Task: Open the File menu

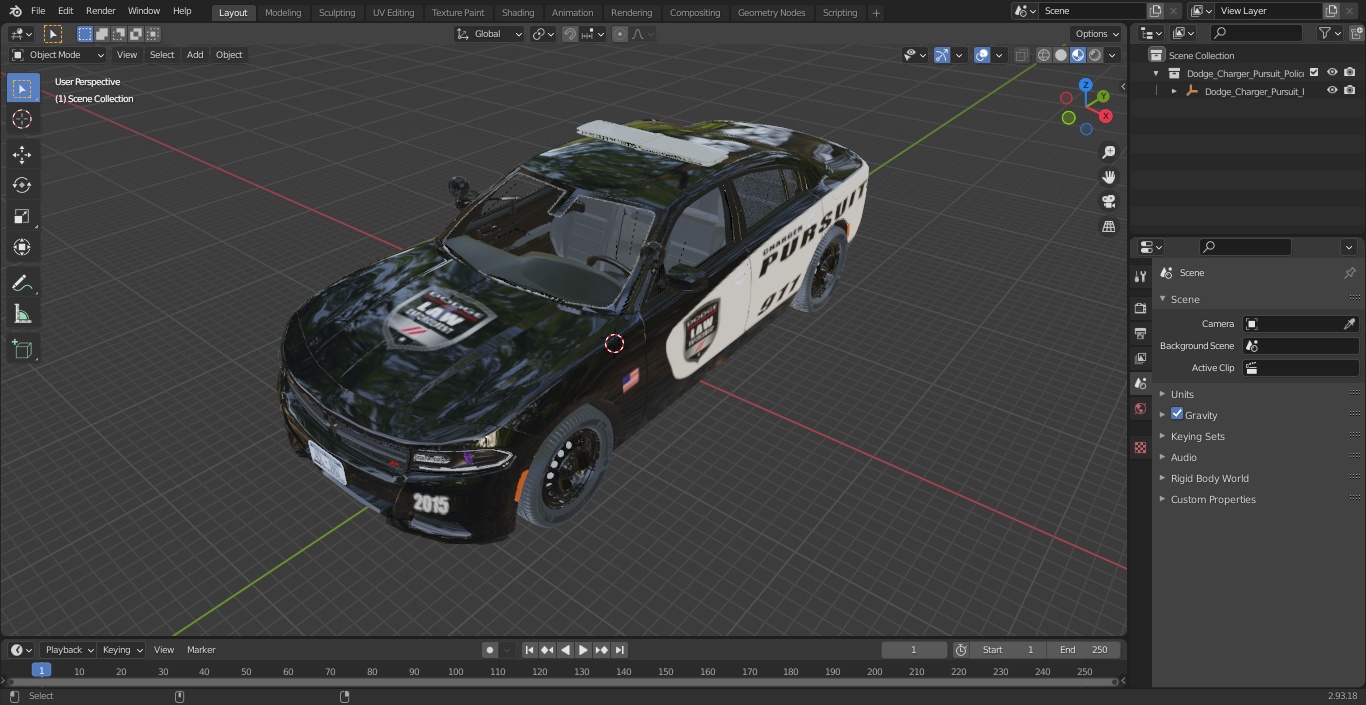Action: click(x=38, y=11)
